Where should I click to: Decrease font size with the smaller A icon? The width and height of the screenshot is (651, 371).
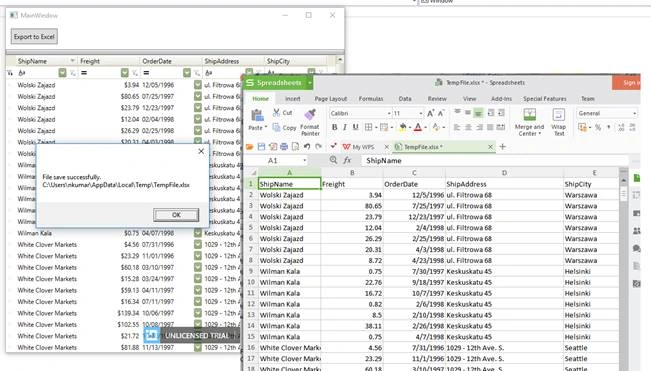tap(441, 113)
